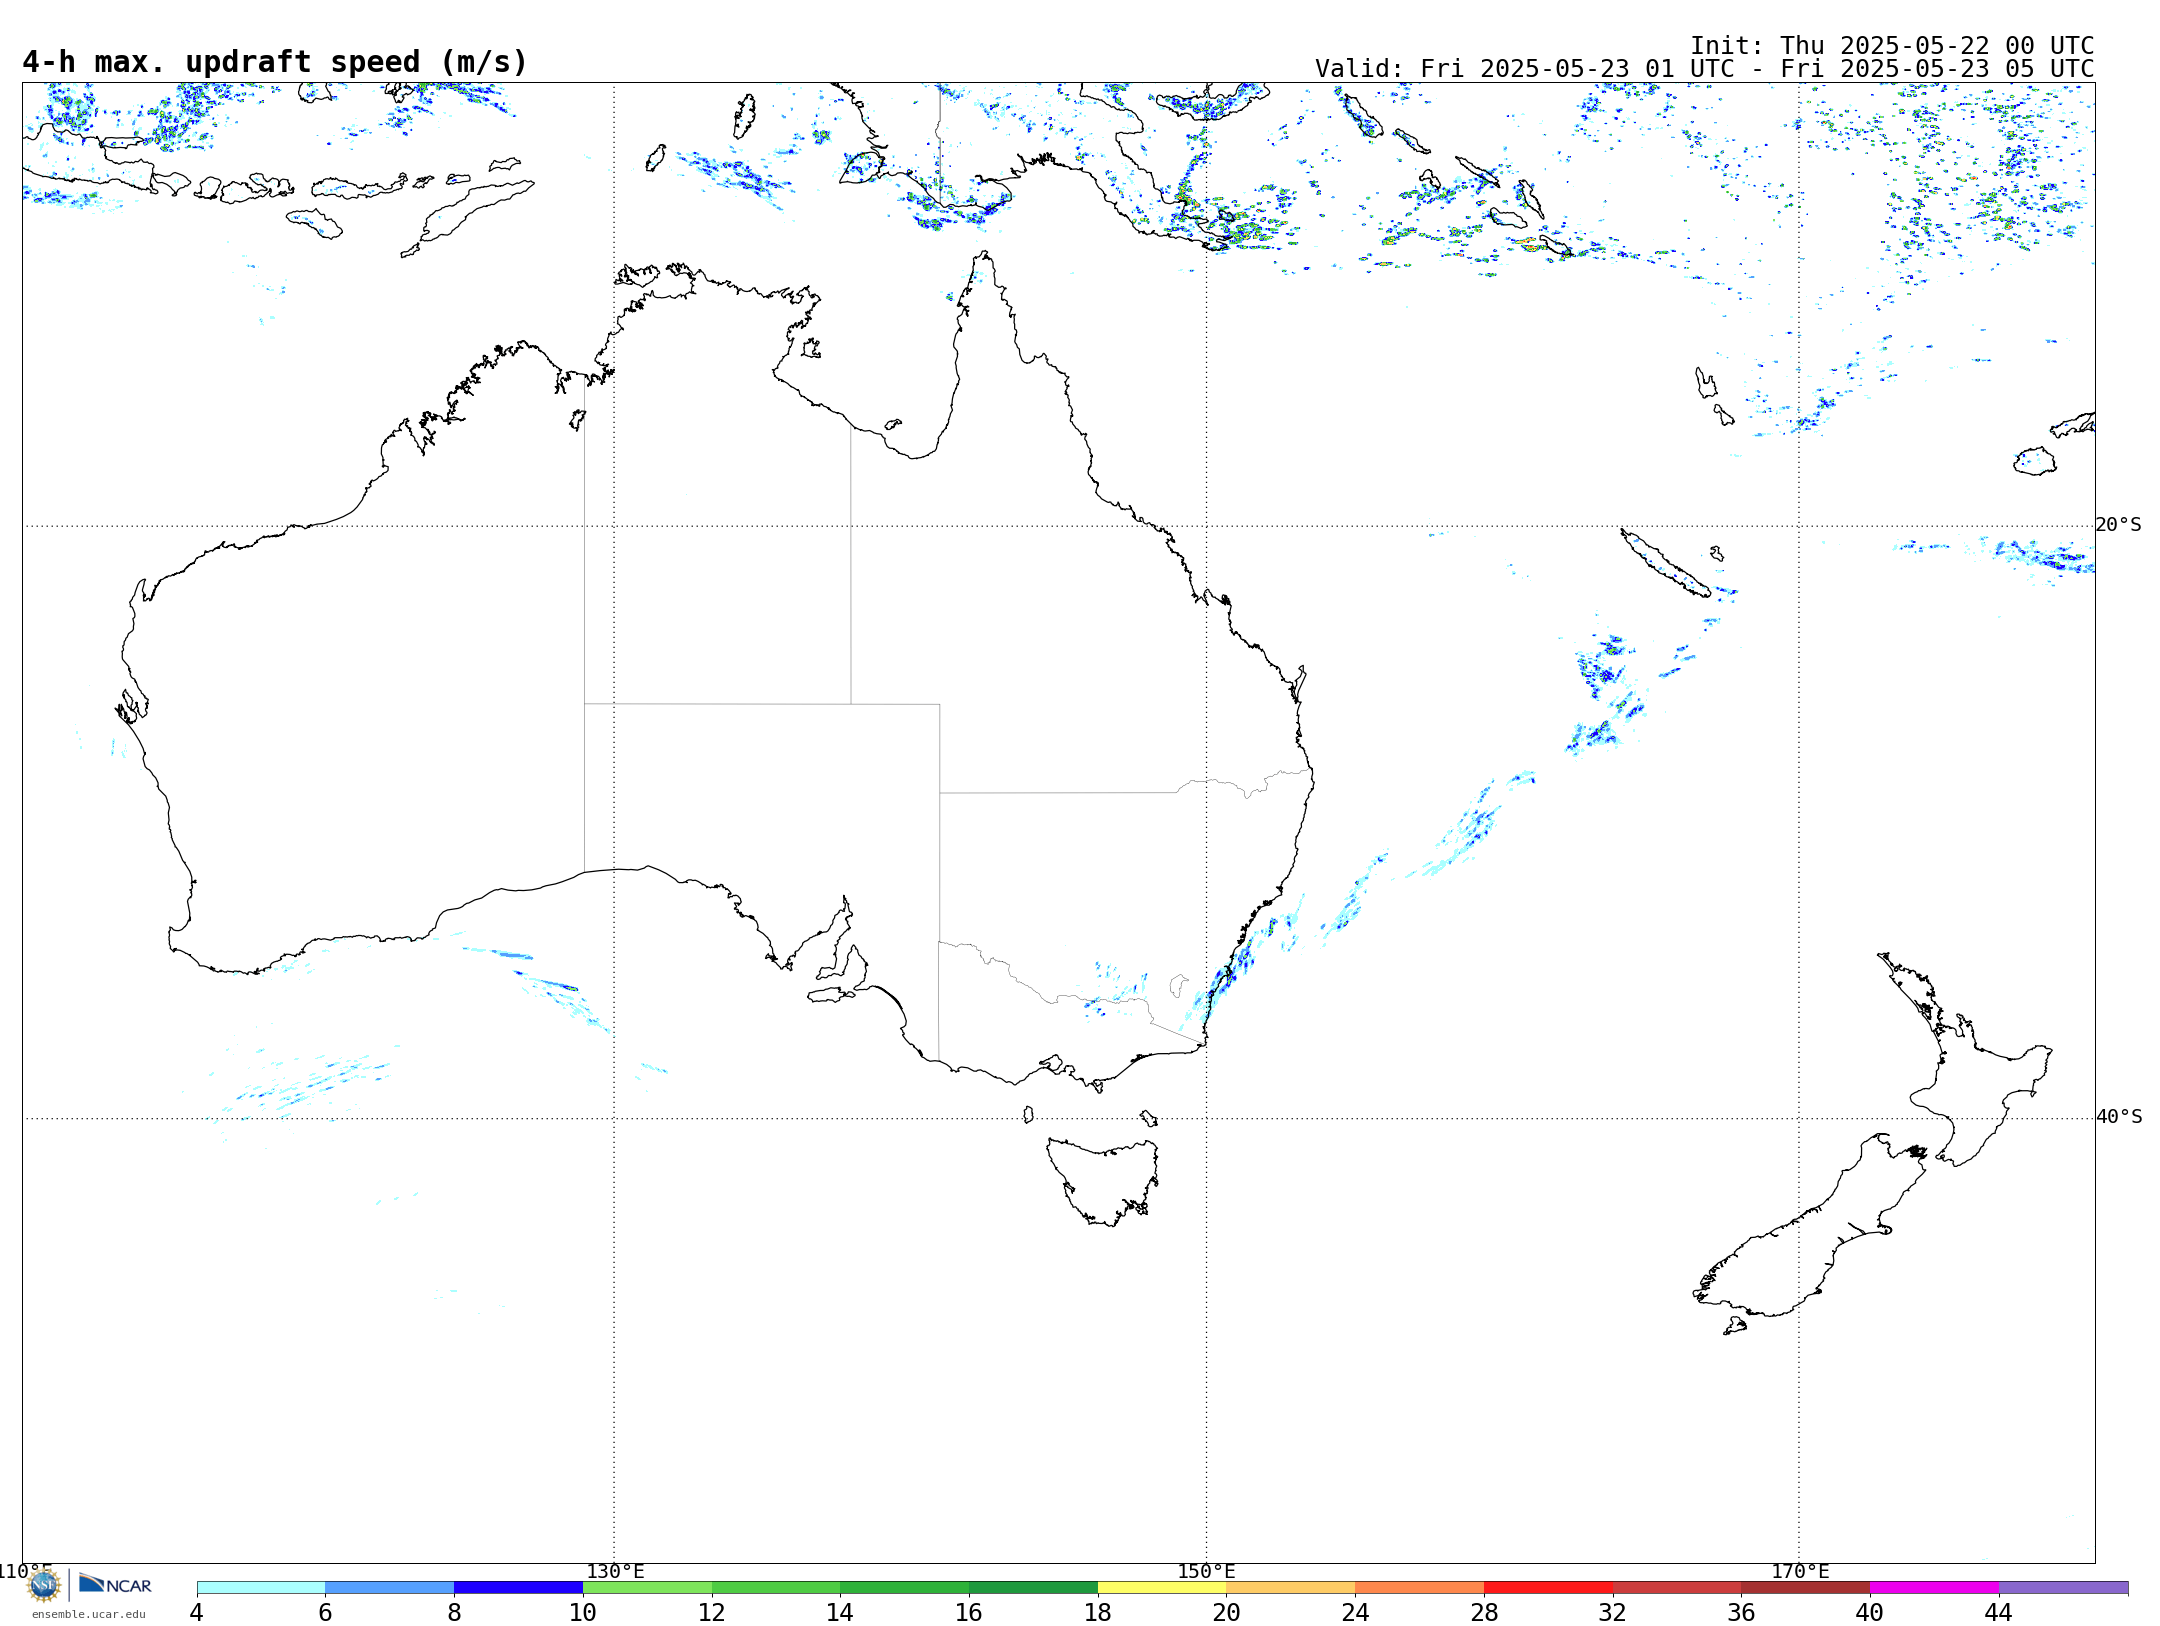Click the yellow 18-20 colorbar segment

coord(1162,1588)
